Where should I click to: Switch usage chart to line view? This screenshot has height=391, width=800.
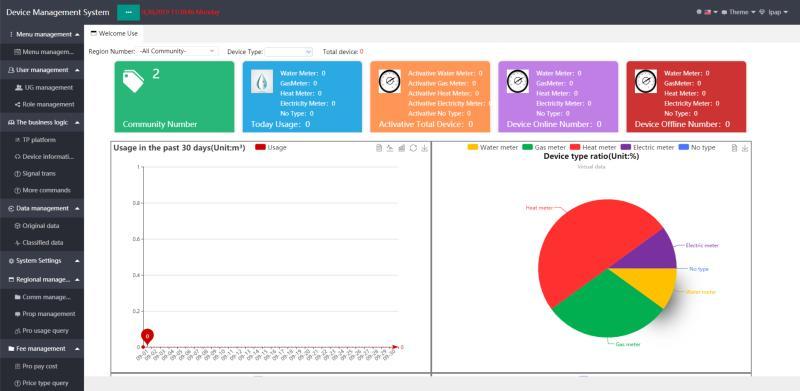click(x=390, y=148)
